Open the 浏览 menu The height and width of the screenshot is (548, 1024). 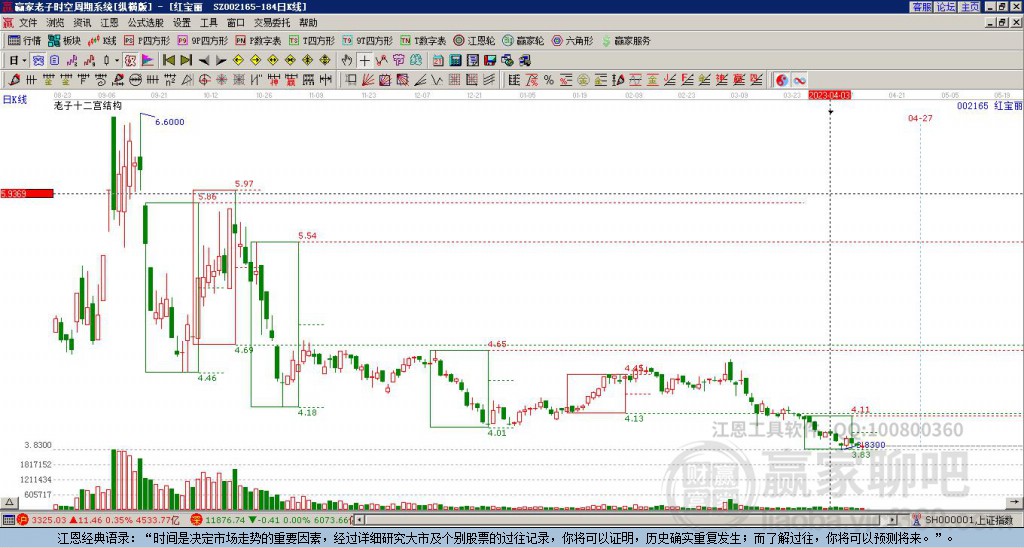pyautogui.click(x=55, y=23)
